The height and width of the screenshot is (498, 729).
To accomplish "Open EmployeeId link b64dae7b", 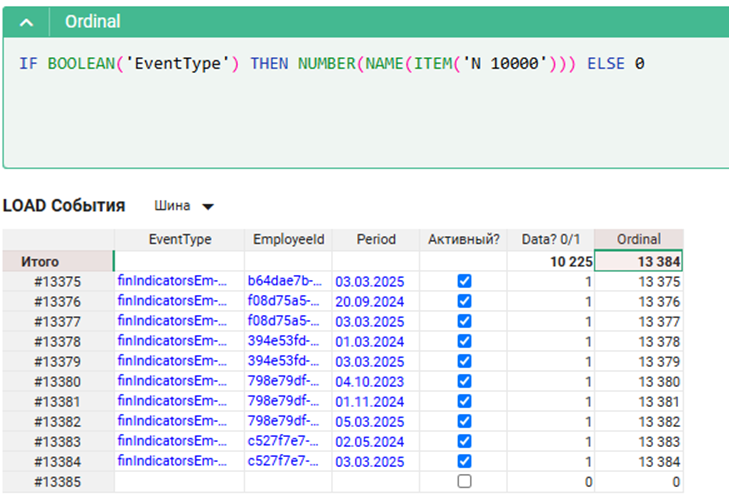I will tap(283, 281).
